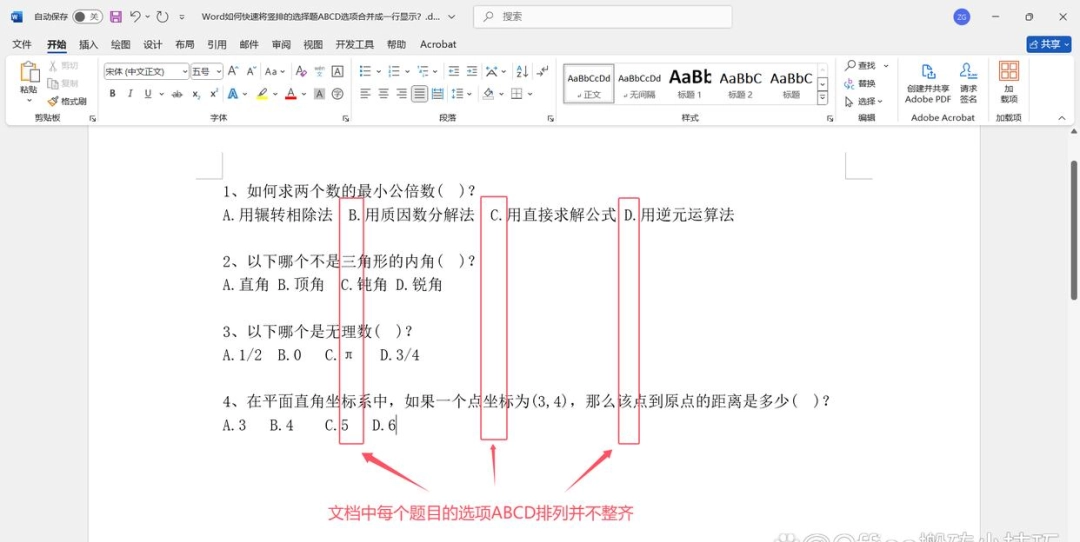
Task: Toggle Italic formatting
Action: click(x=130, y=94)
